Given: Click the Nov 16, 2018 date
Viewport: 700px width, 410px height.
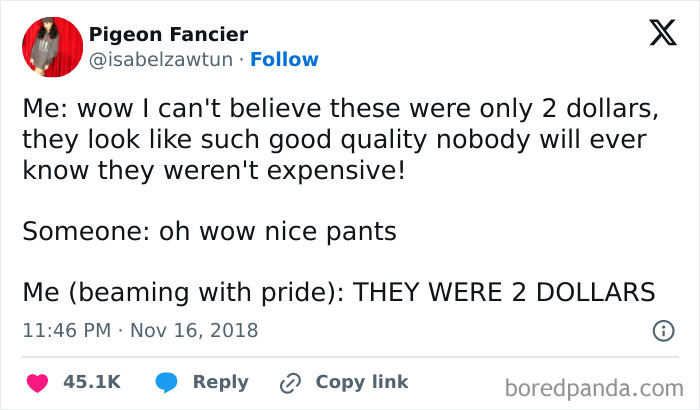Looking at the screenshot, I should [x=196, y=330].
